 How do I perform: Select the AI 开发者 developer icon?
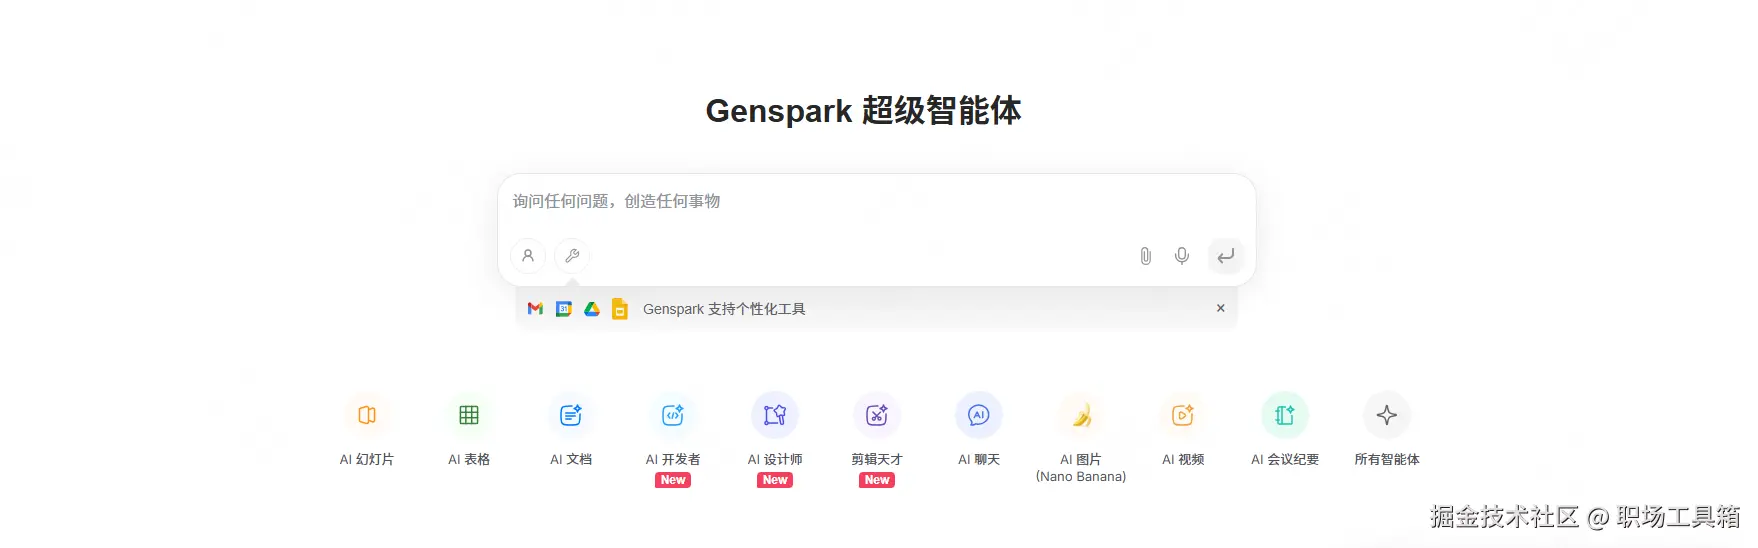(x=673, y=415)
